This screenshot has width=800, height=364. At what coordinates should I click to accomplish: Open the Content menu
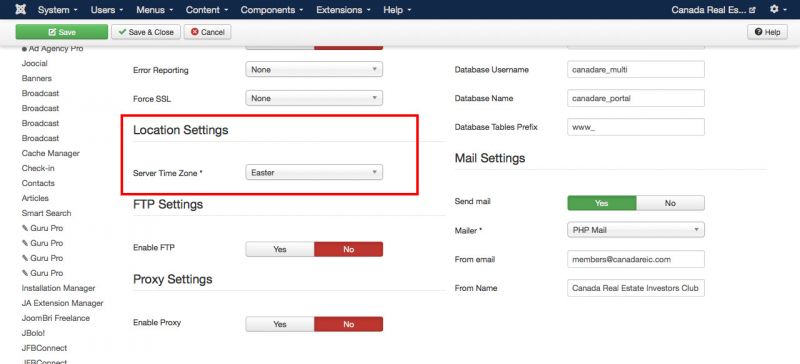coord(207,10)
